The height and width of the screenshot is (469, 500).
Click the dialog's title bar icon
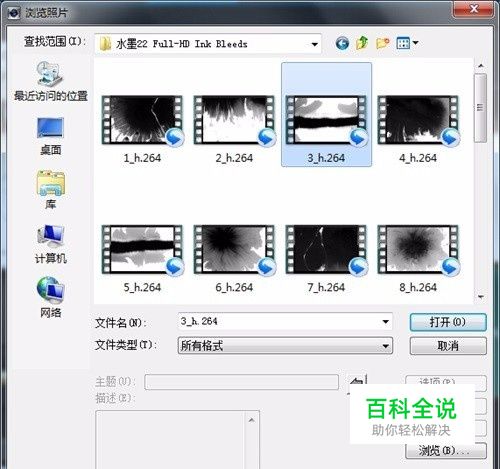coord(14,13)
